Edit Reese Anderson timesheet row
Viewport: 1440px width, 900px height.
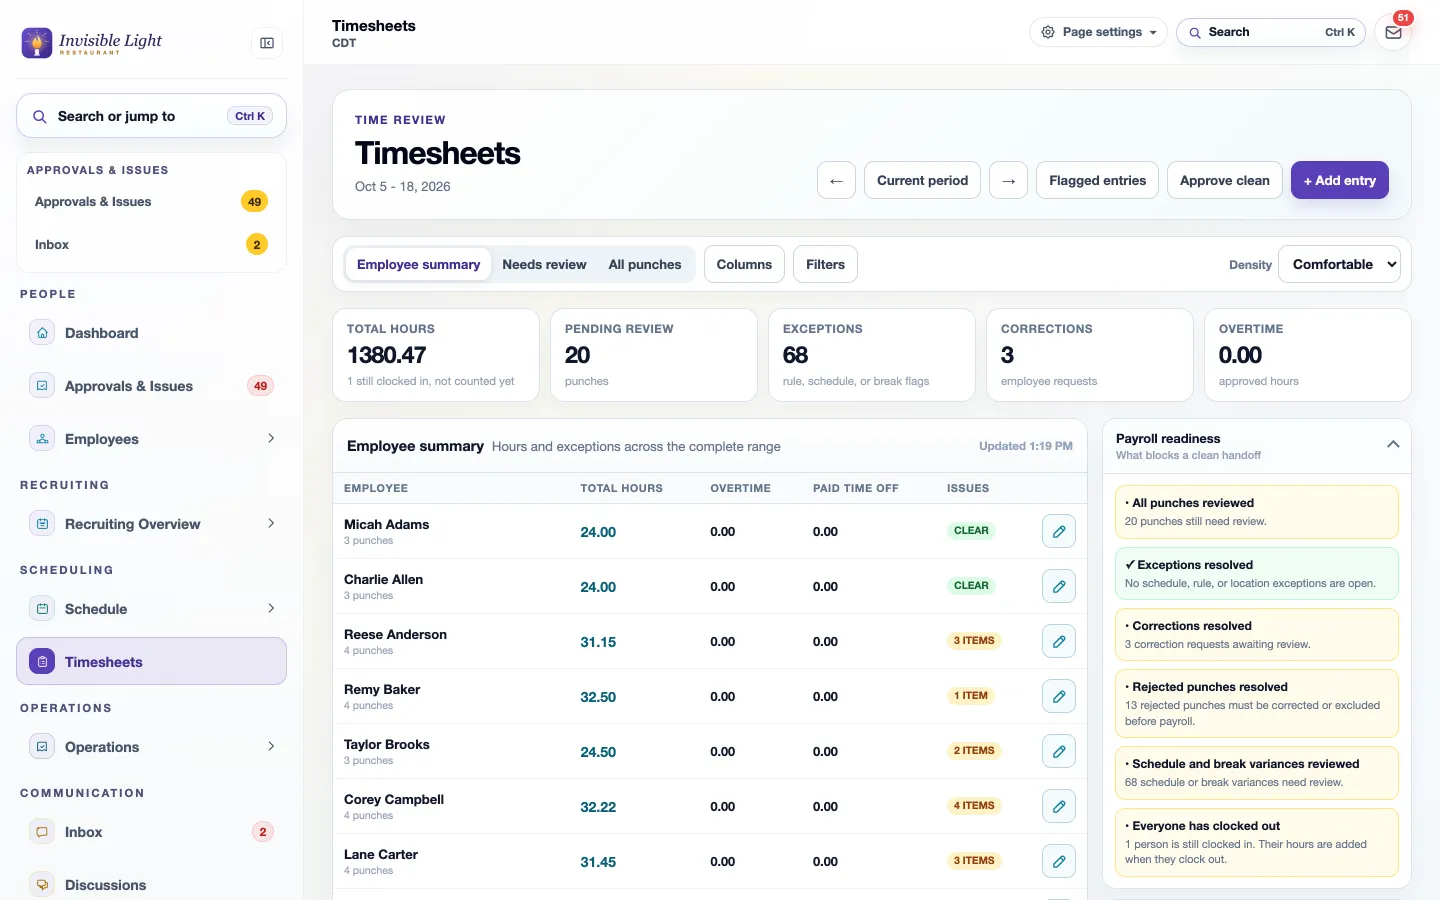click(1059, 642)
